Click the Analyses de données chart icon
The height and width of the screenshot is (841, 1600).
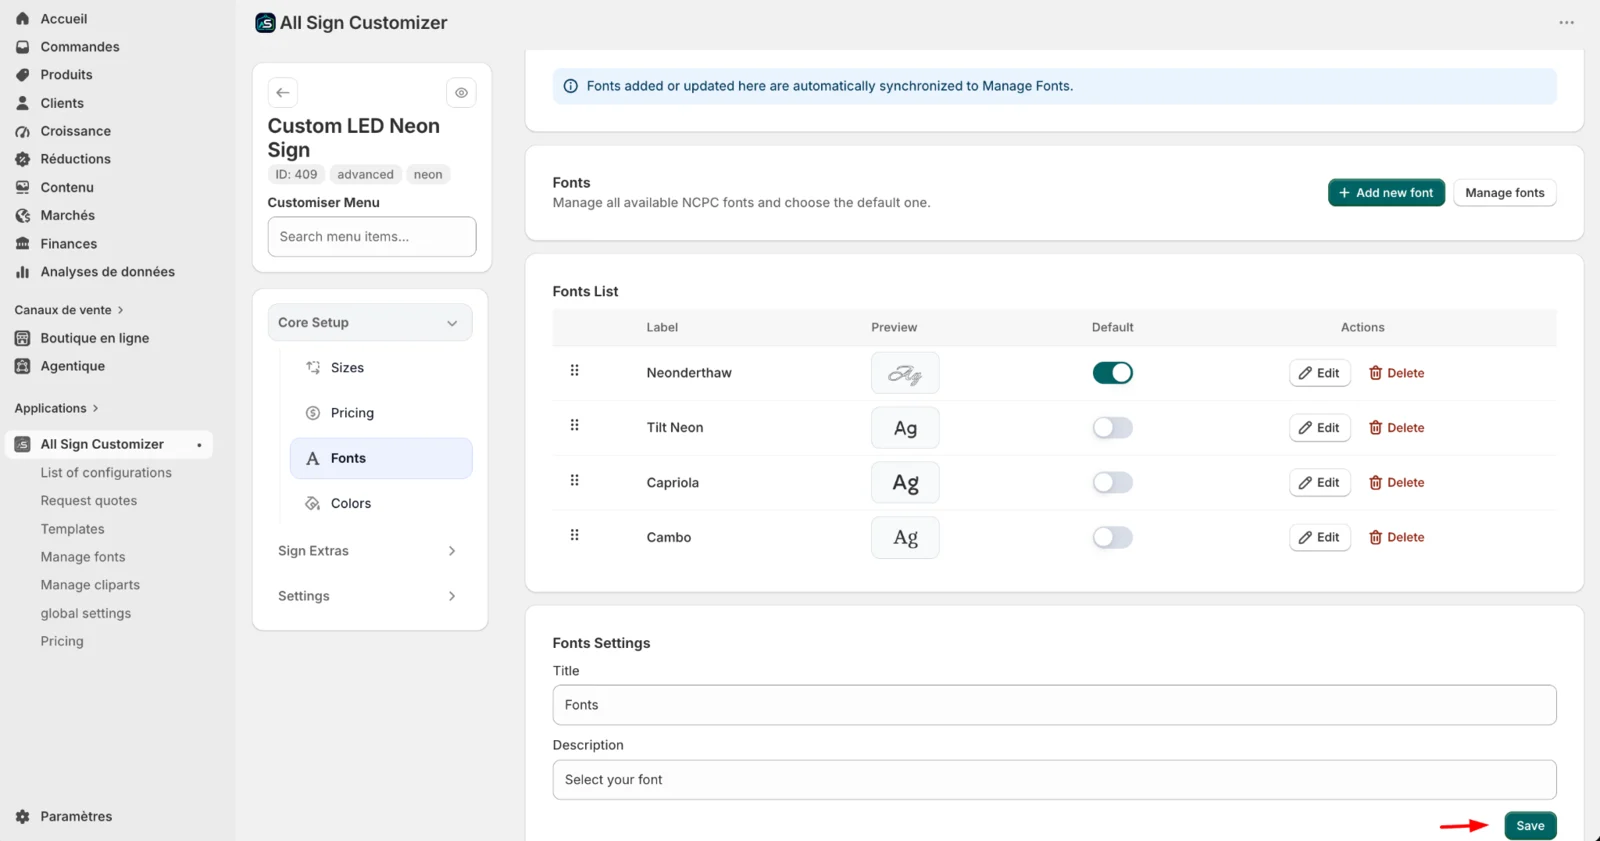(22, 272)
